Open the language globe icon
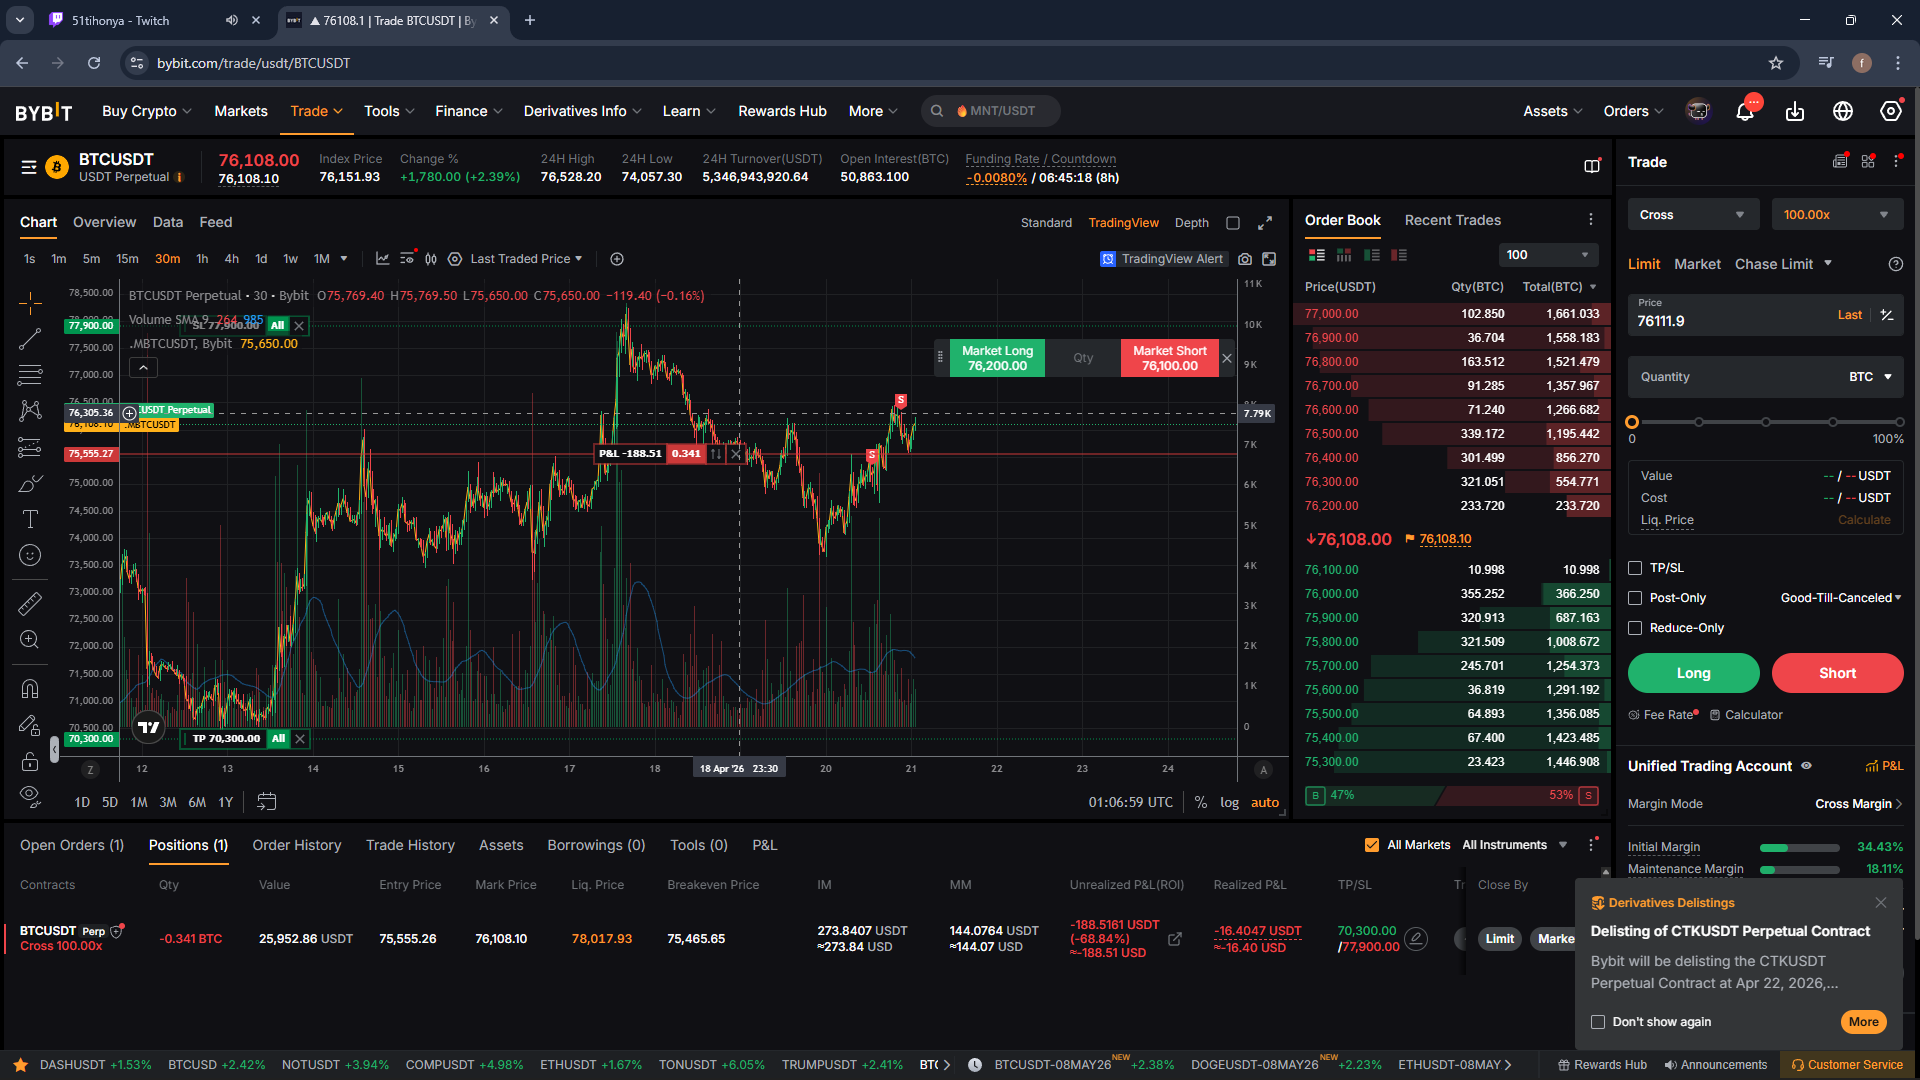Screen dimensions: 1920x1080 (x=1843, y=111)
